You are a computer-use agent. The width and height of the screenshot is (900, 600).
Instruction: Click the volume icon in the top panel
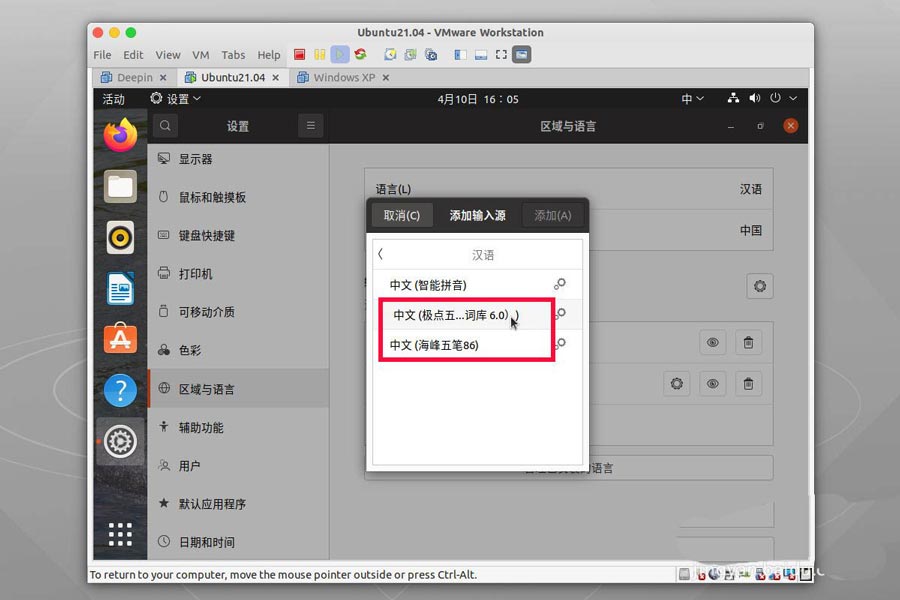coord(755,98)
